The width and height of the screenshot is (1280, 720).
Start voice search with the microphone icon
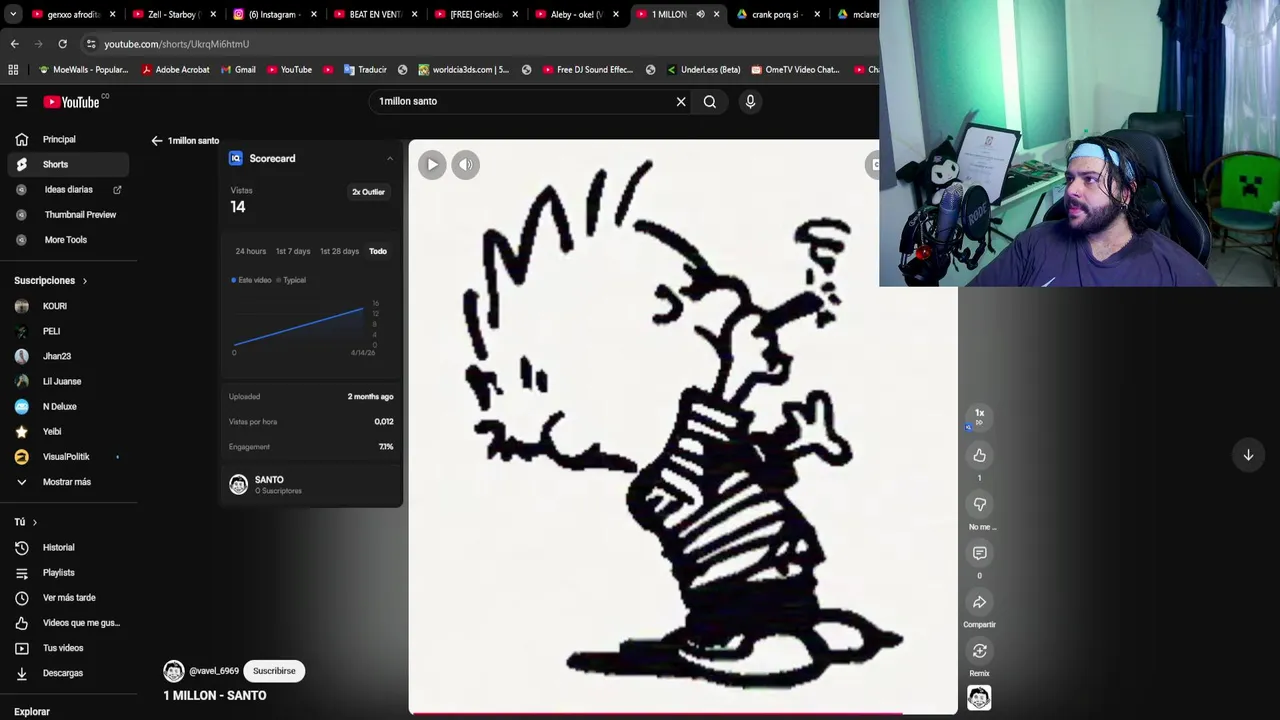pos(750,101)
